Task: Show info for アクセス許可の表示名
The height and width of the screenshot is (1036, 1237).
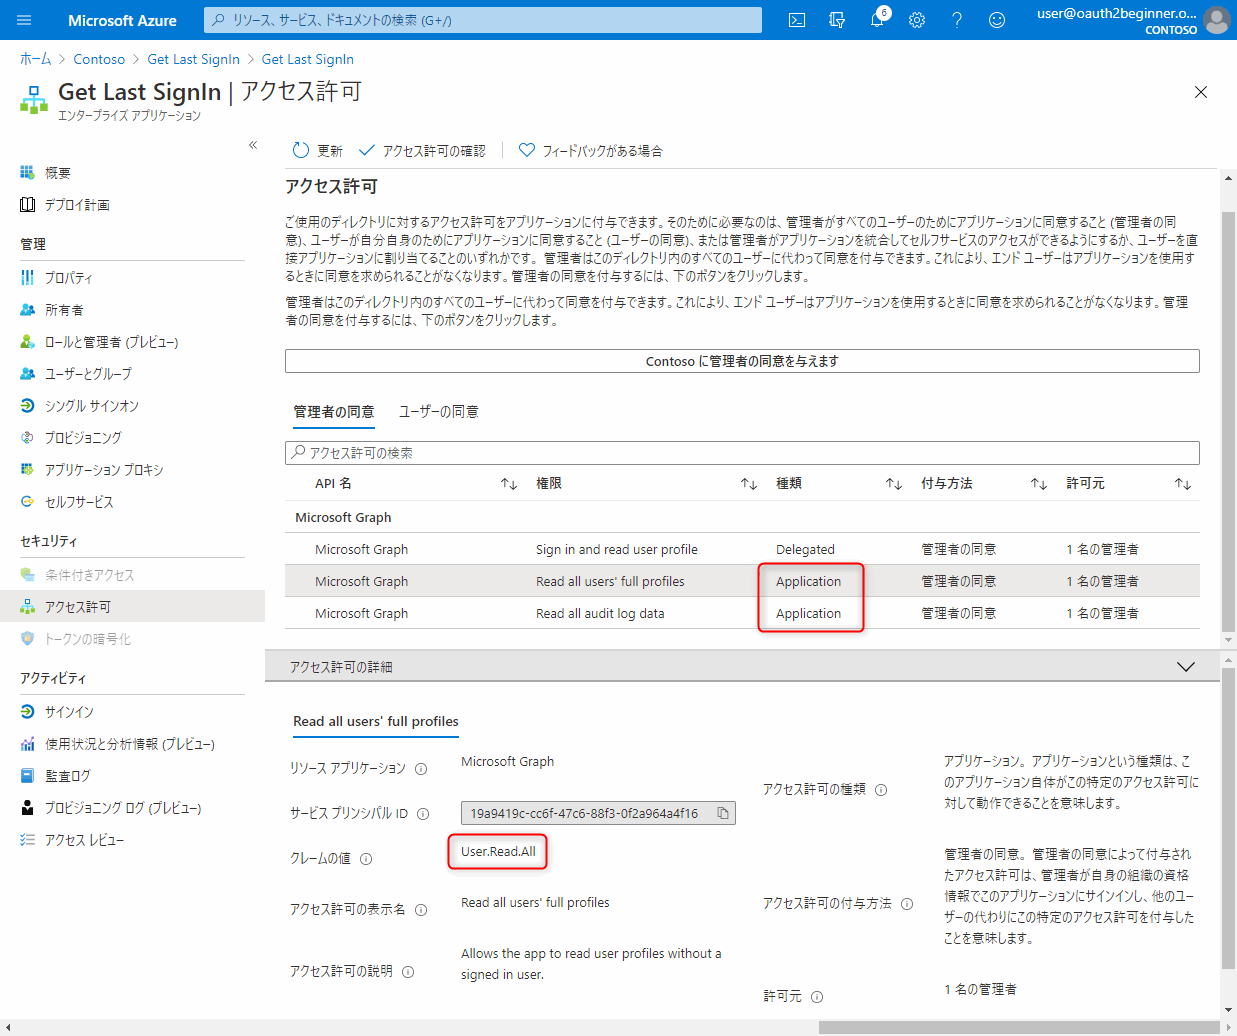Action: coord(421,910)
